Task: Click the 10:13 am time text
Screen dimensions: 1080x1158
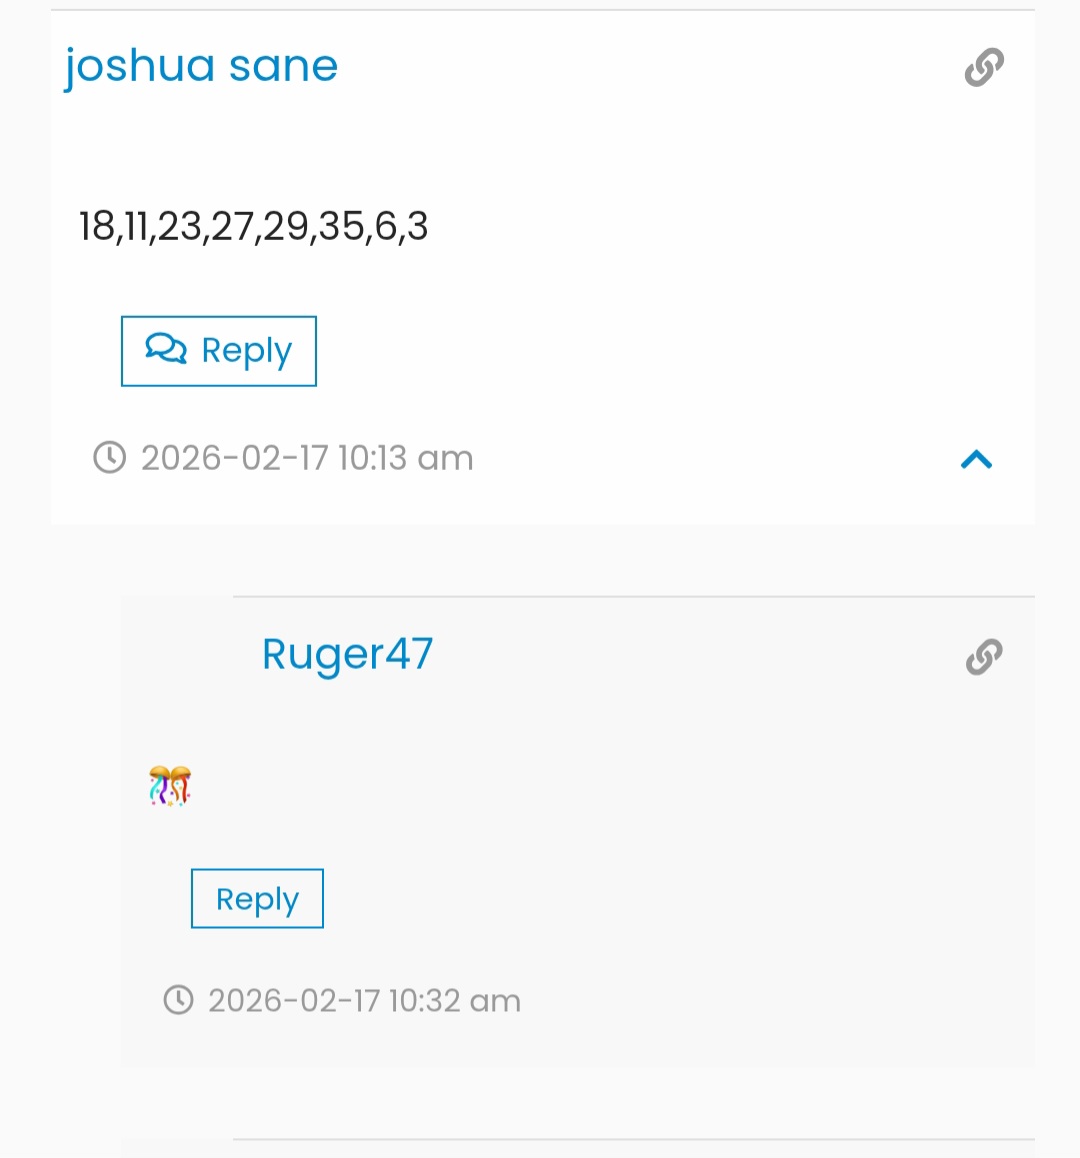Action: pyautogui.click(x=405, y=458)
